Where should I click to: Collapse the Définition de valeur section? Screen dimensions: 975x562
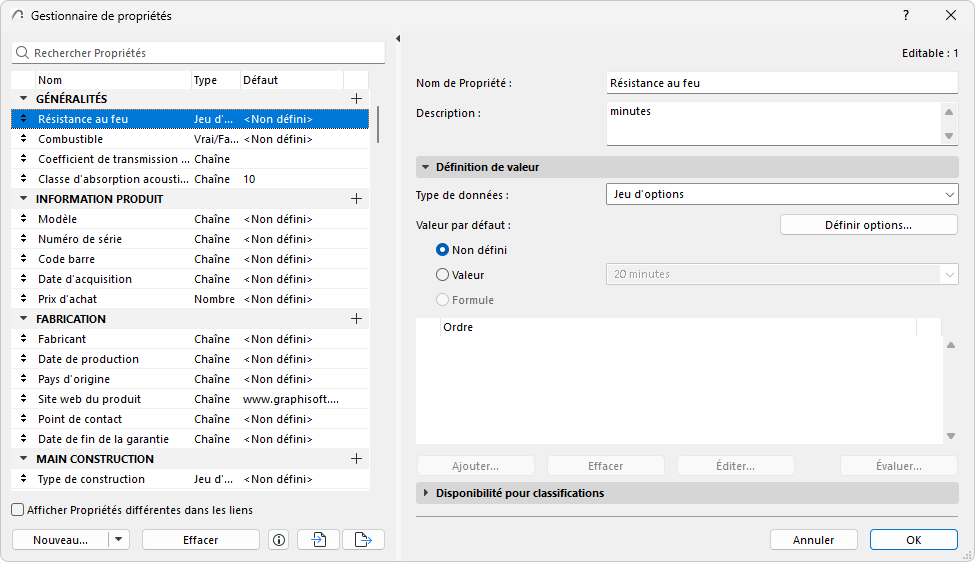(427, 167)
